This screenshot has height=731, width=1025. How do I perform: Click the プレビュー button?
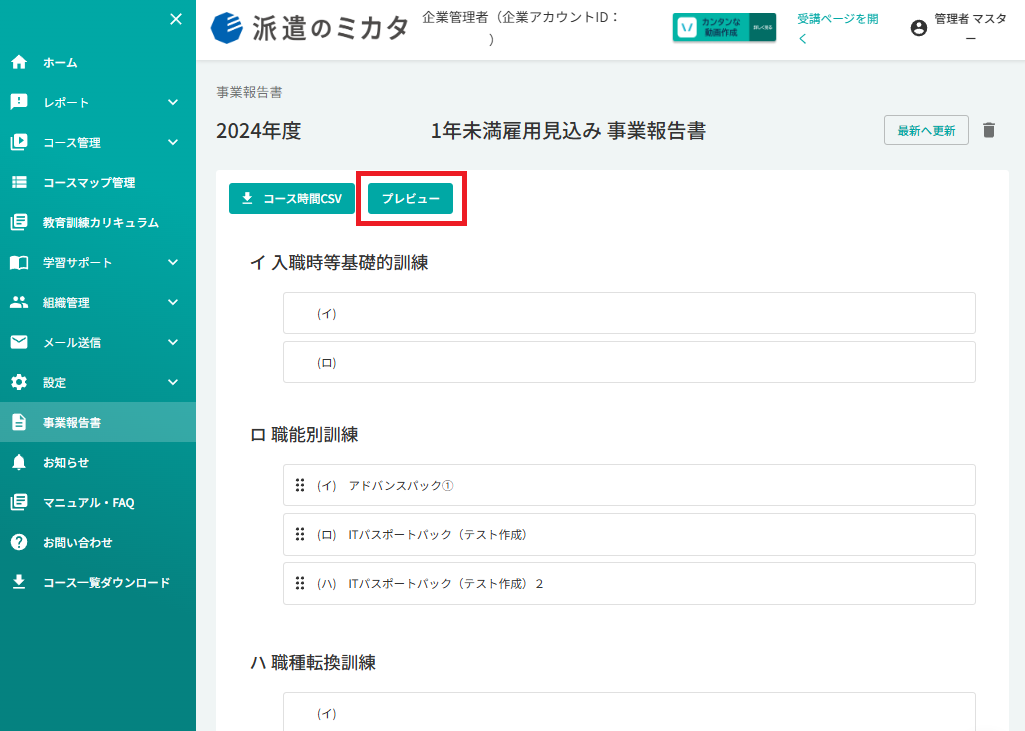tap(411, 198)
